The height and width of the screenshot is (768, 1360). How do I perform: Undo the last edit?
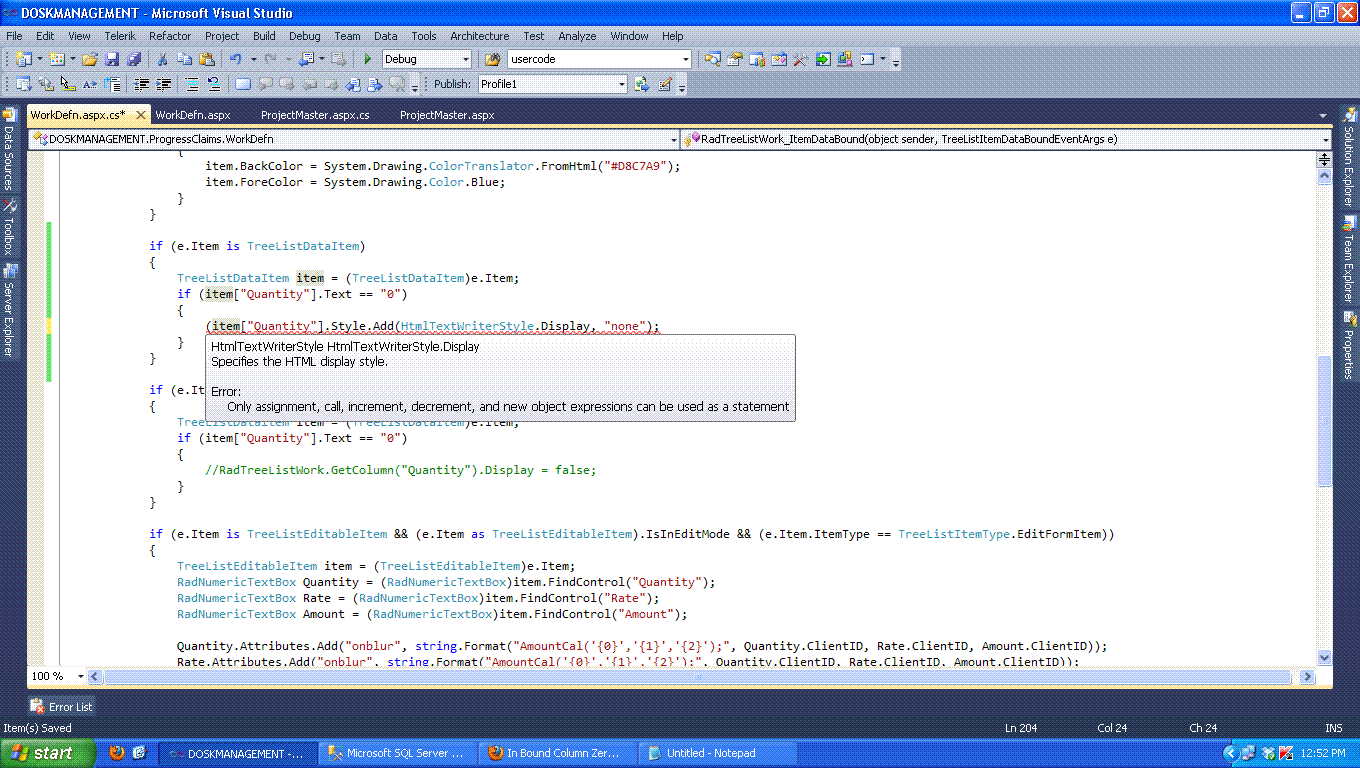pyautogui.click(x=235, y=60)
